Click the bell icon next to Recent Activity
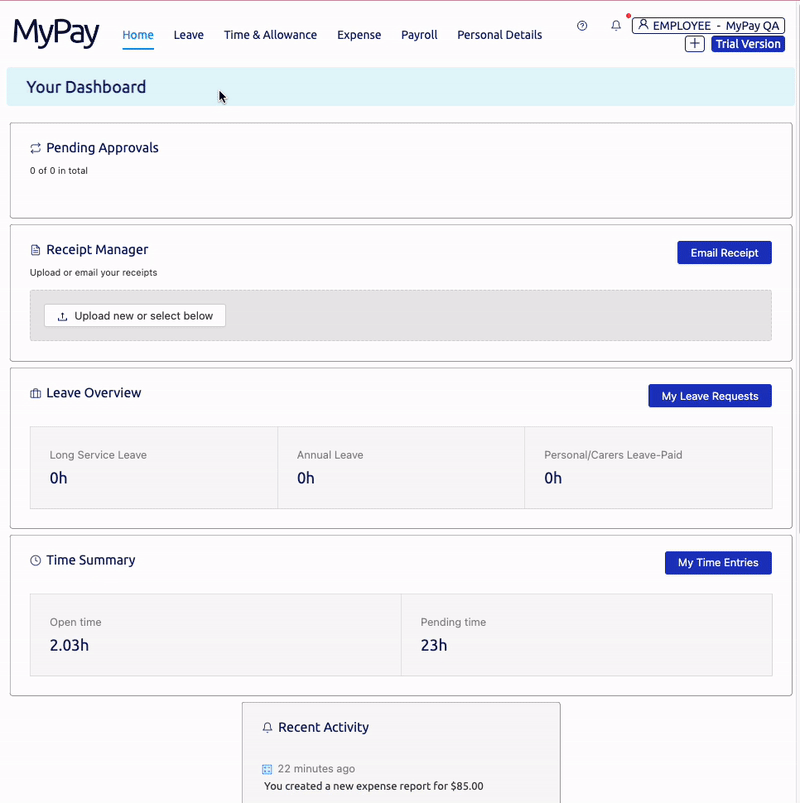 266,727
